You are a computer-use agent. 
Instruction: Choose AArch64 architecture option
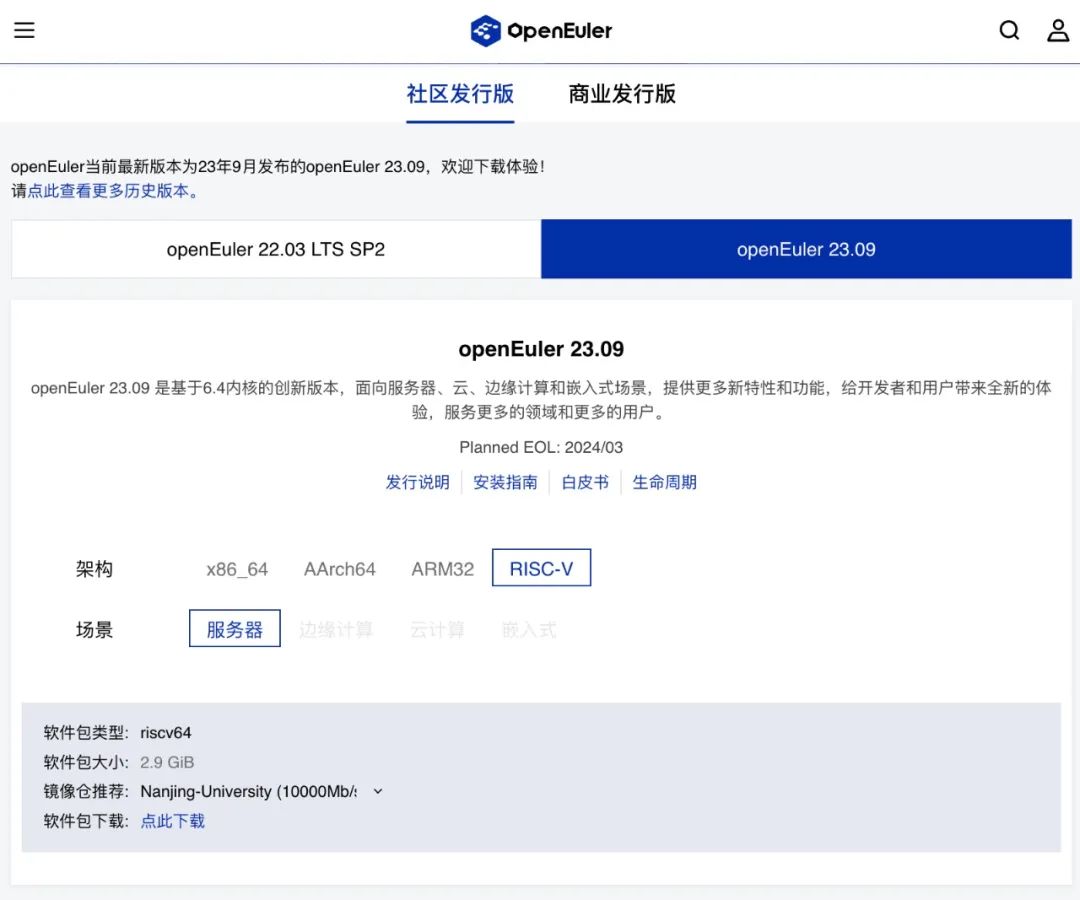(x=340, y=569)
